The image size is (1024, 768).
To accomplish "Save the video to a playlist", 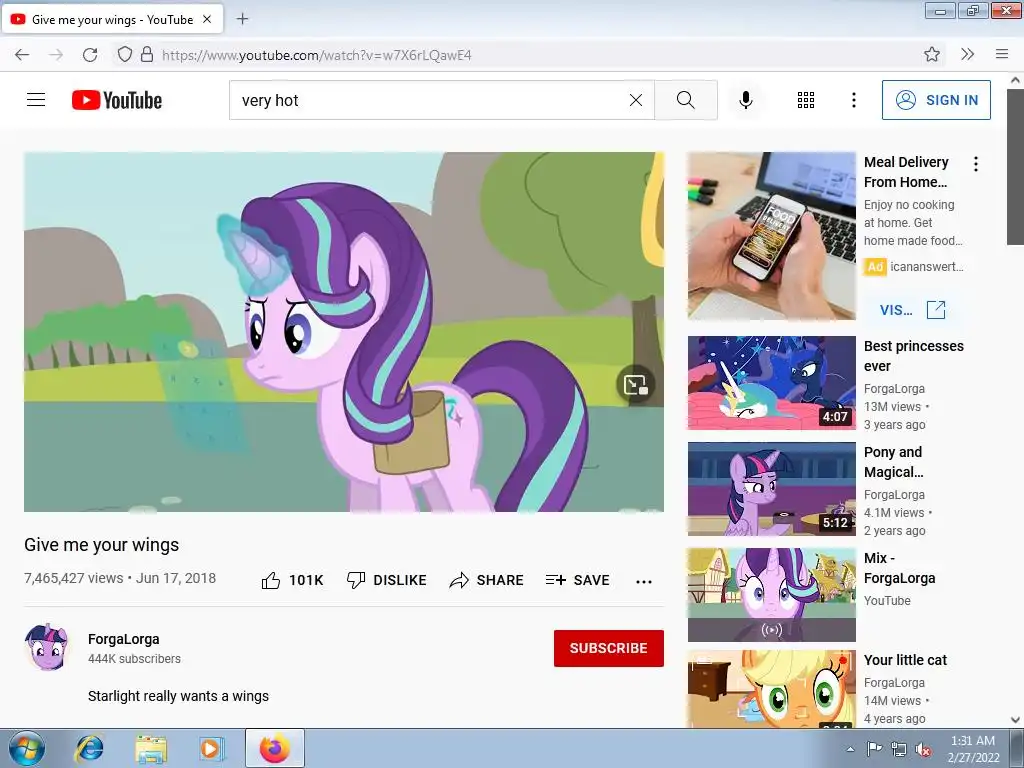I will tap(577, 580).
